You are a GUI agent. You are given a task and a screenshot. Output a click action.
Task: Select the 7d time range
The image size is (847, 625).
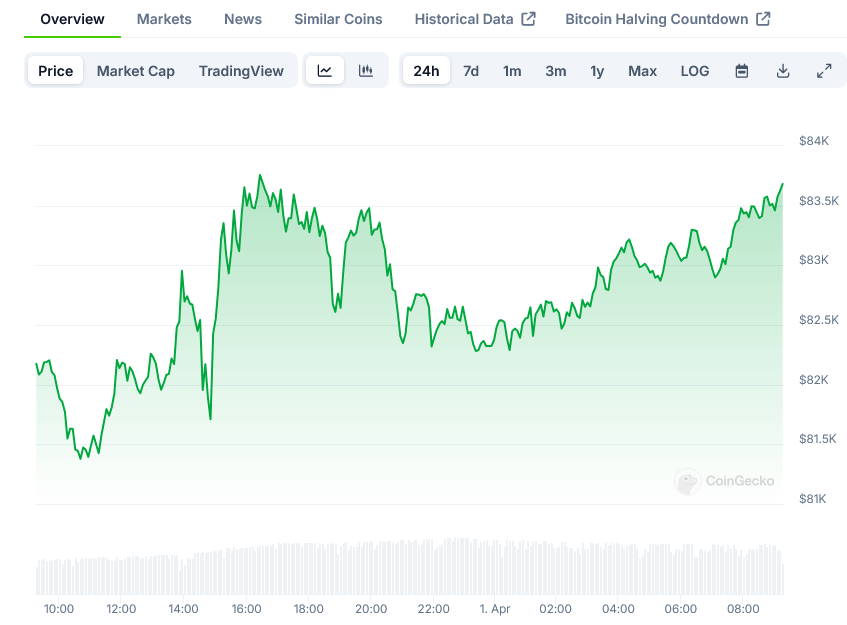pyautogui.click(x=471, y=71)
